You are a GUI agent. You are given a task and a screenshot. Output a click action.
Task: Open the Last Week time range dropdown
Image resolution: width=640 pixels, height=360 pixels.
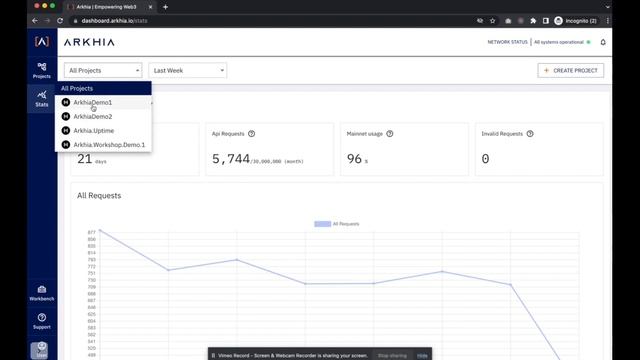pos(188,70)
